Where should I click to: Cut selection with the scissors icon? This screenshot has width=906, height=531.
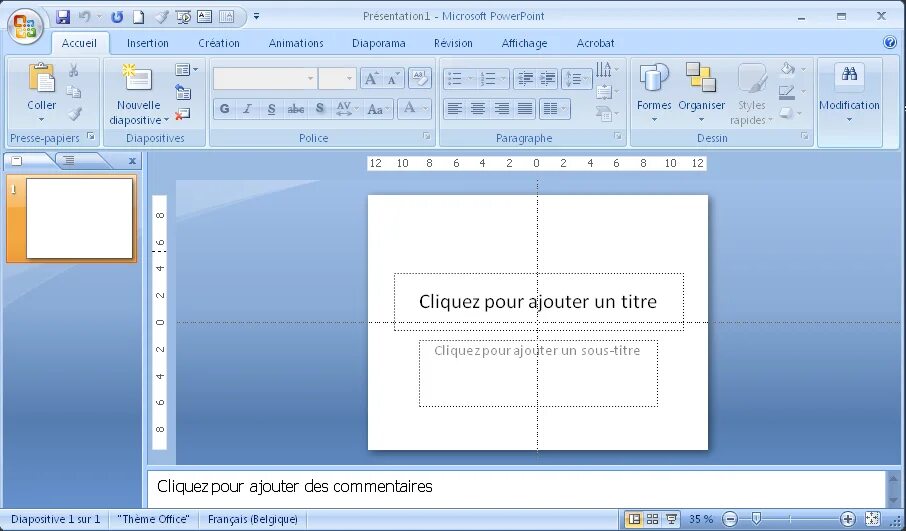73,70
